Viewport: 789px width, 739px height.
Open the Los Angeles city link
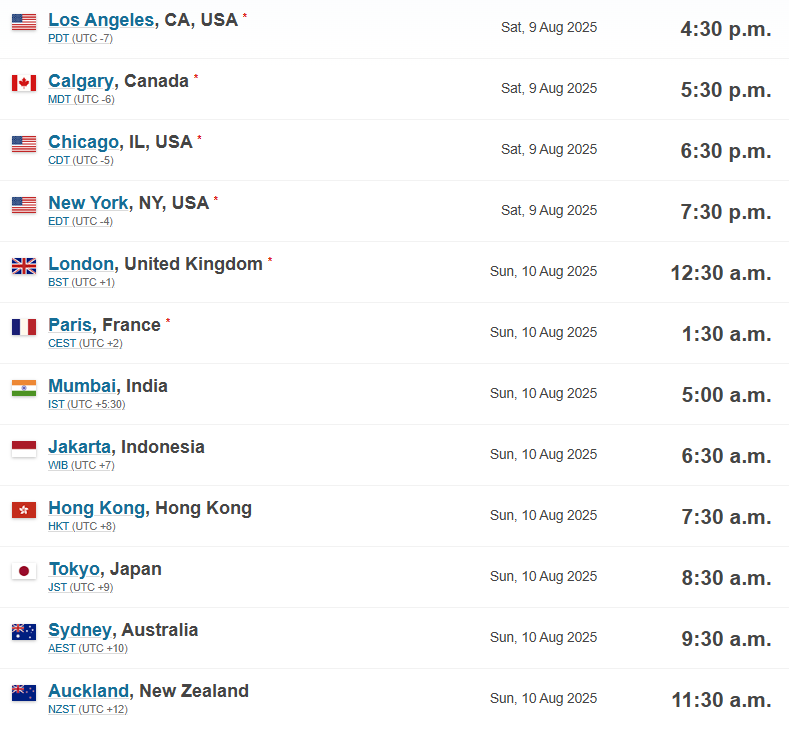pos(101,20)
